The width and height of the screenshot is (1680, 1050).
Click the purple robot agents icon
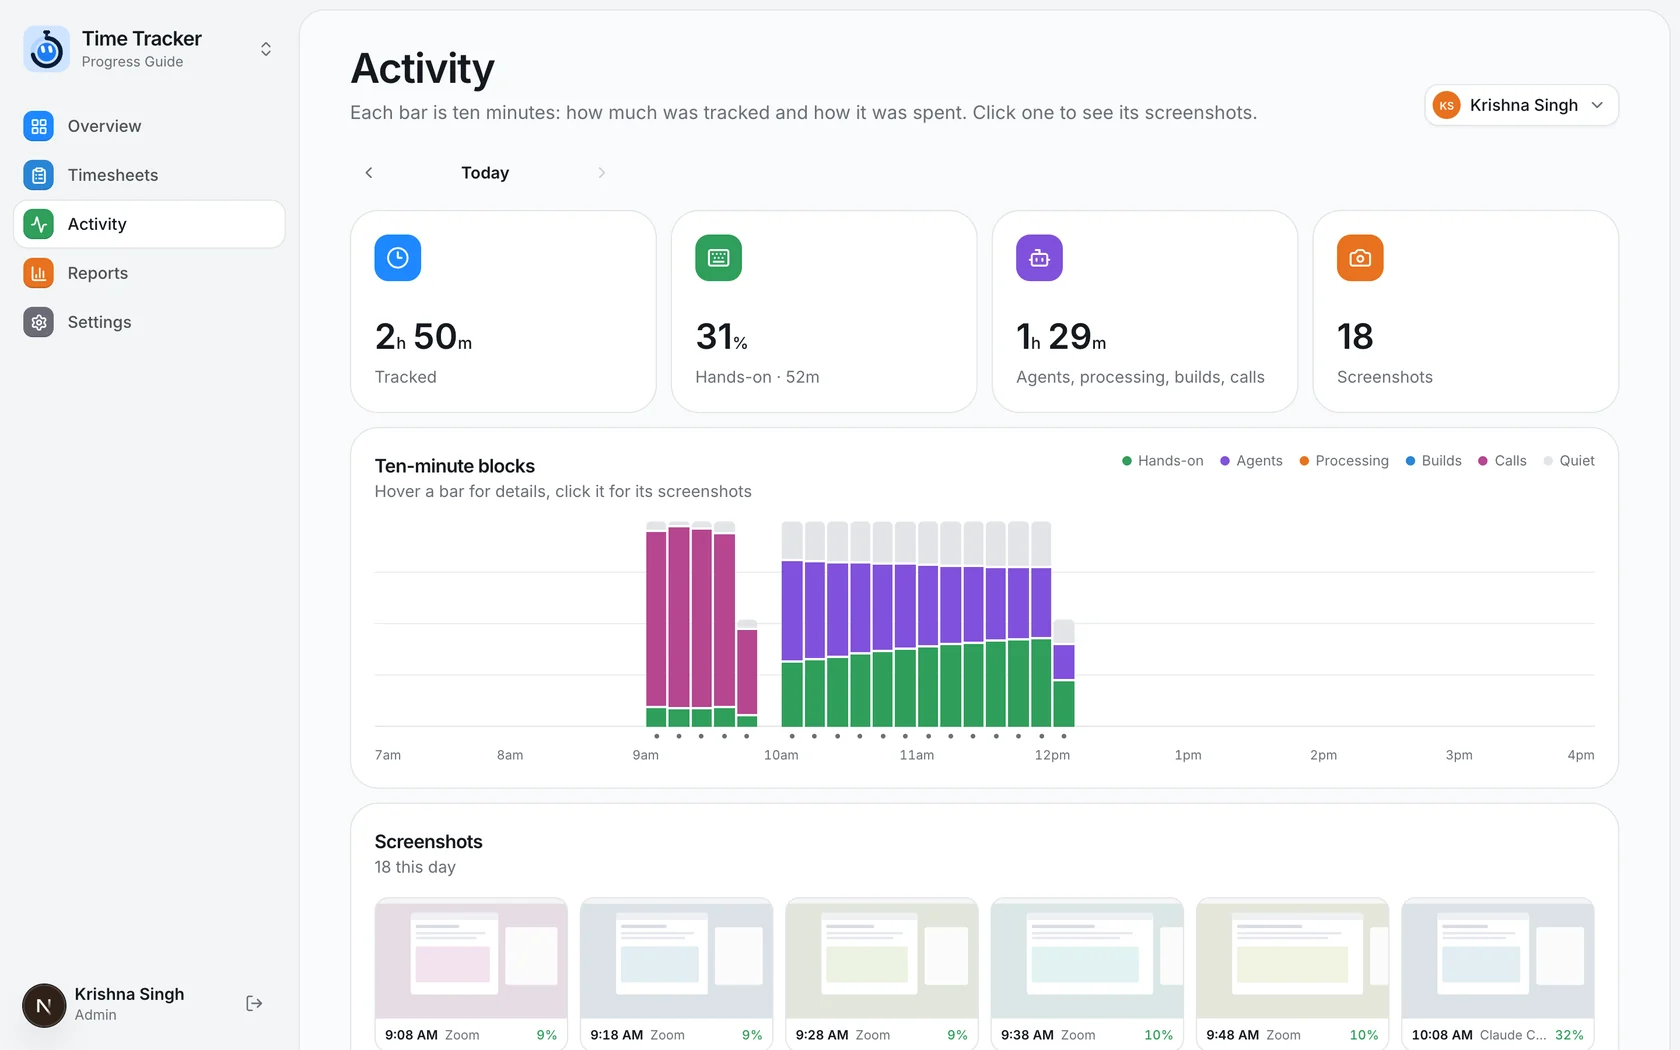coord(1039,258)
